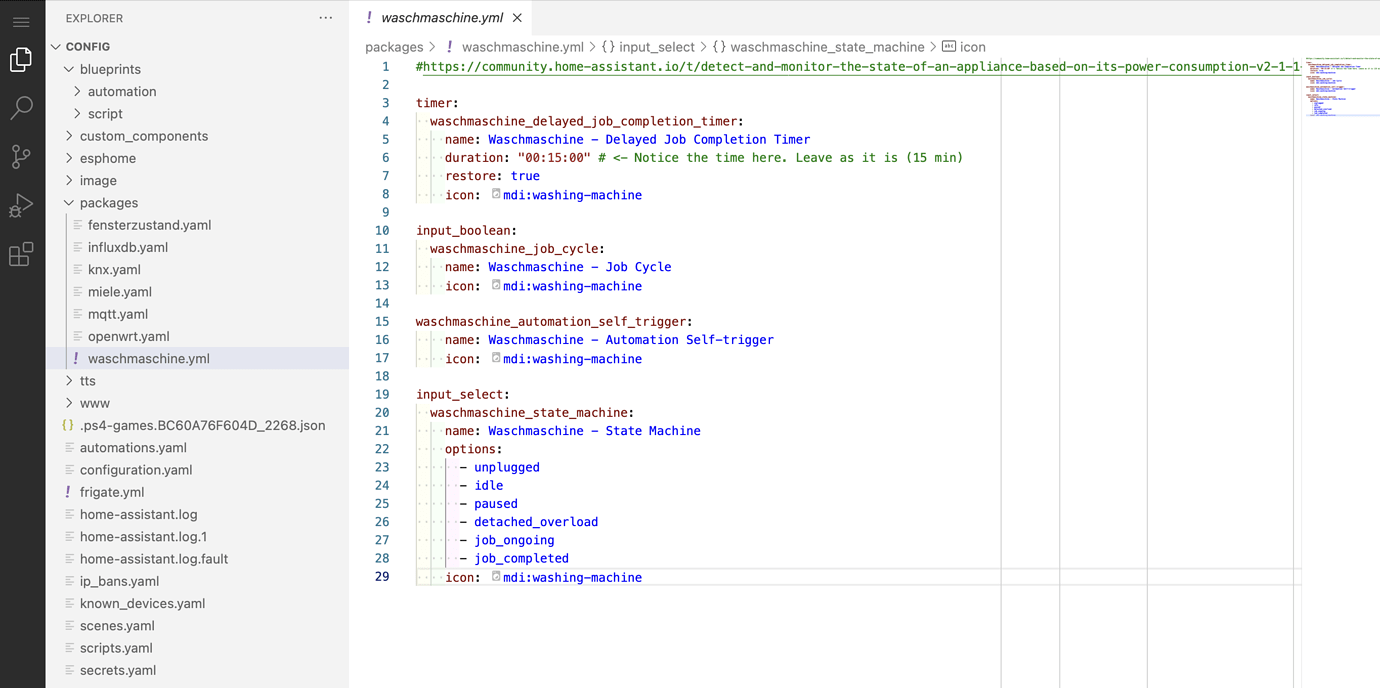The width and height of the screenshot is (1380, 688).
Task: Open the Extensions view
Action: tap(21, 255)
